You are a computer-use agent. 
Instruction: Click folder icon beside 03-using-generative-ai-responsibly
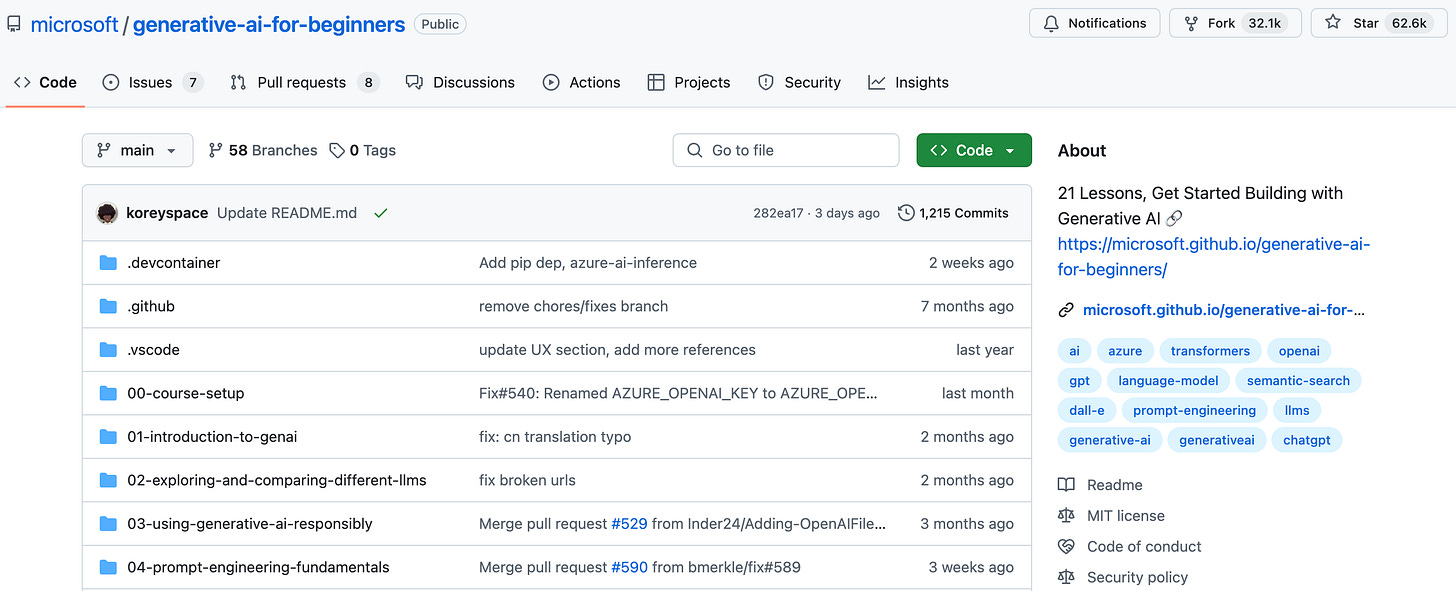point(108,524)
